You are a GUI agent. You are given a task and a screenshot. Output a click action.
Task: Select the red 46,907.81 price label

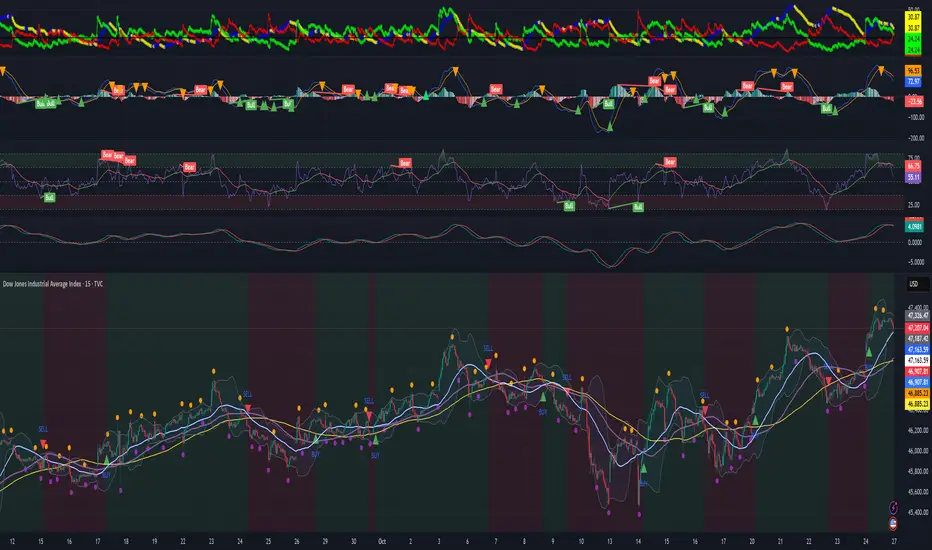(x=917, y=372)
